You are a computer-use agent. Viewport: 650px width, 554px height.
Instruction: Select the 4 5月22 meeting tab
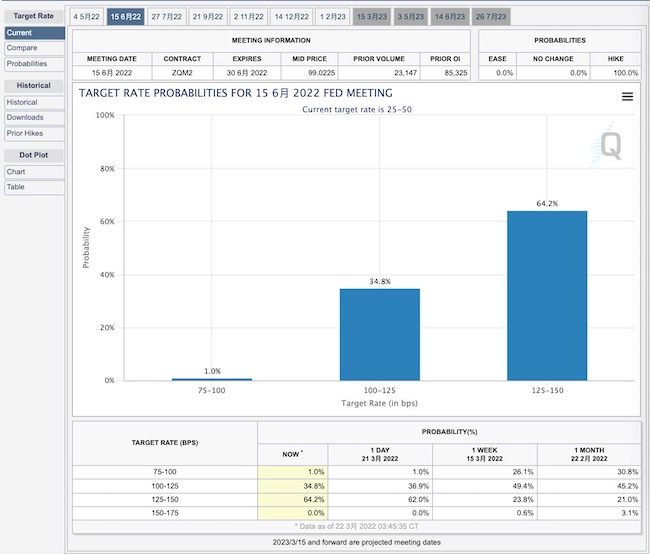[87, 16]
